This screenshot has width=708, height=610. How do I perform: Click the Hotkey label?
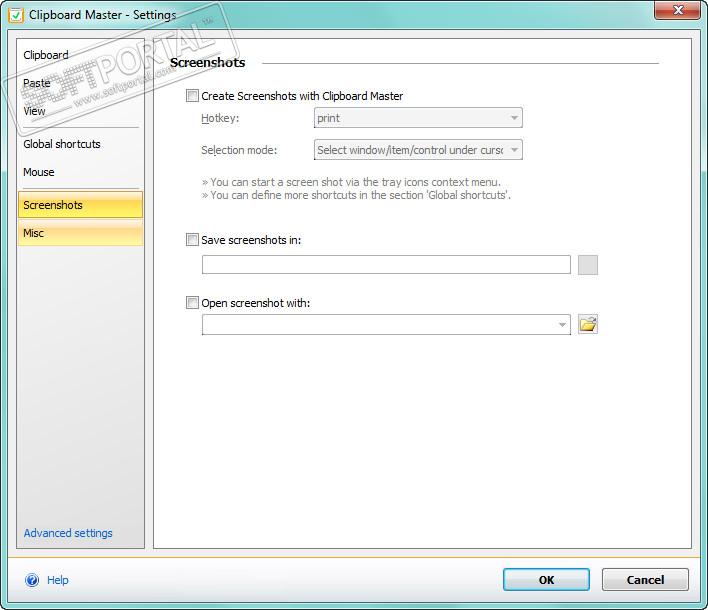[x=220, y=118]
